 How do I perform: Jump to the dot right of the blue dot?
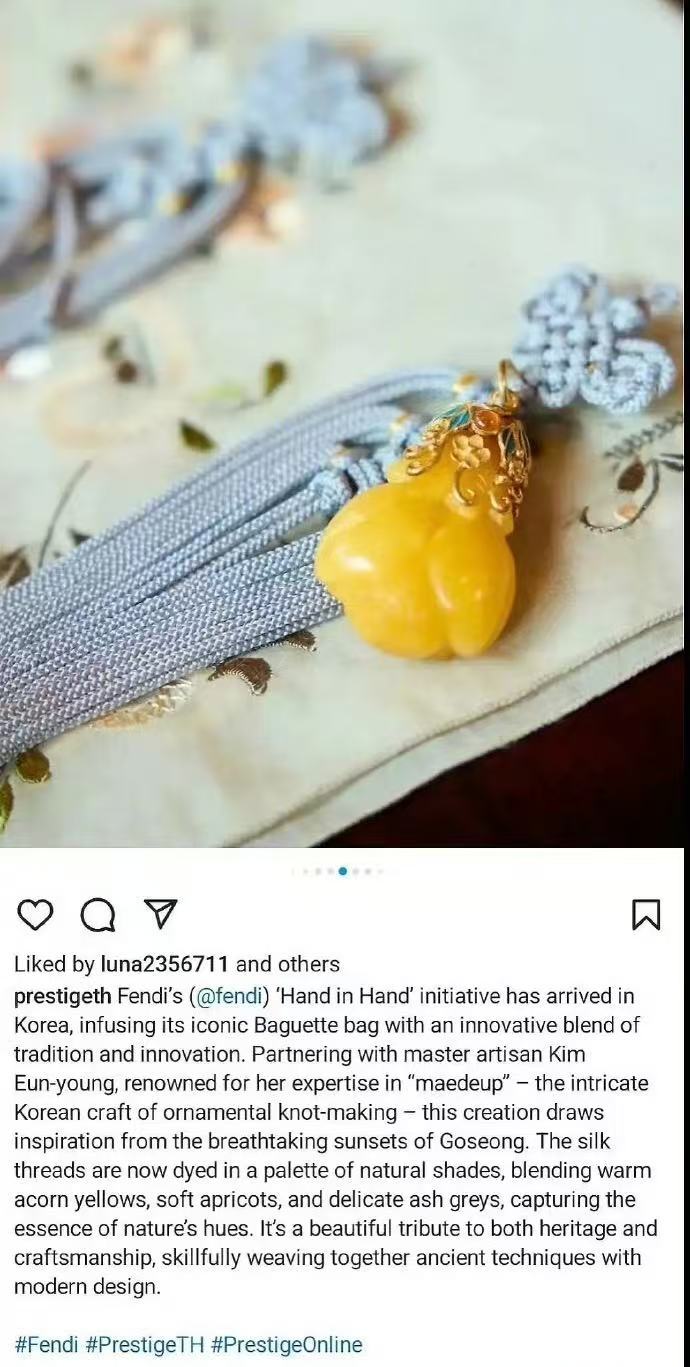[x=356, y=871]
